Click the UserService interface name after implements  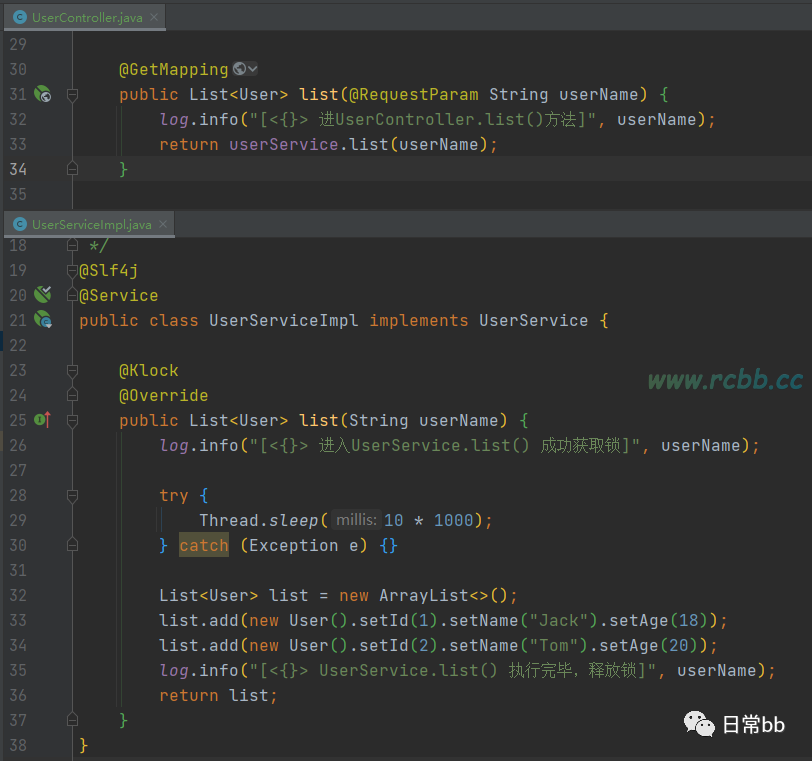coord(533,320)
